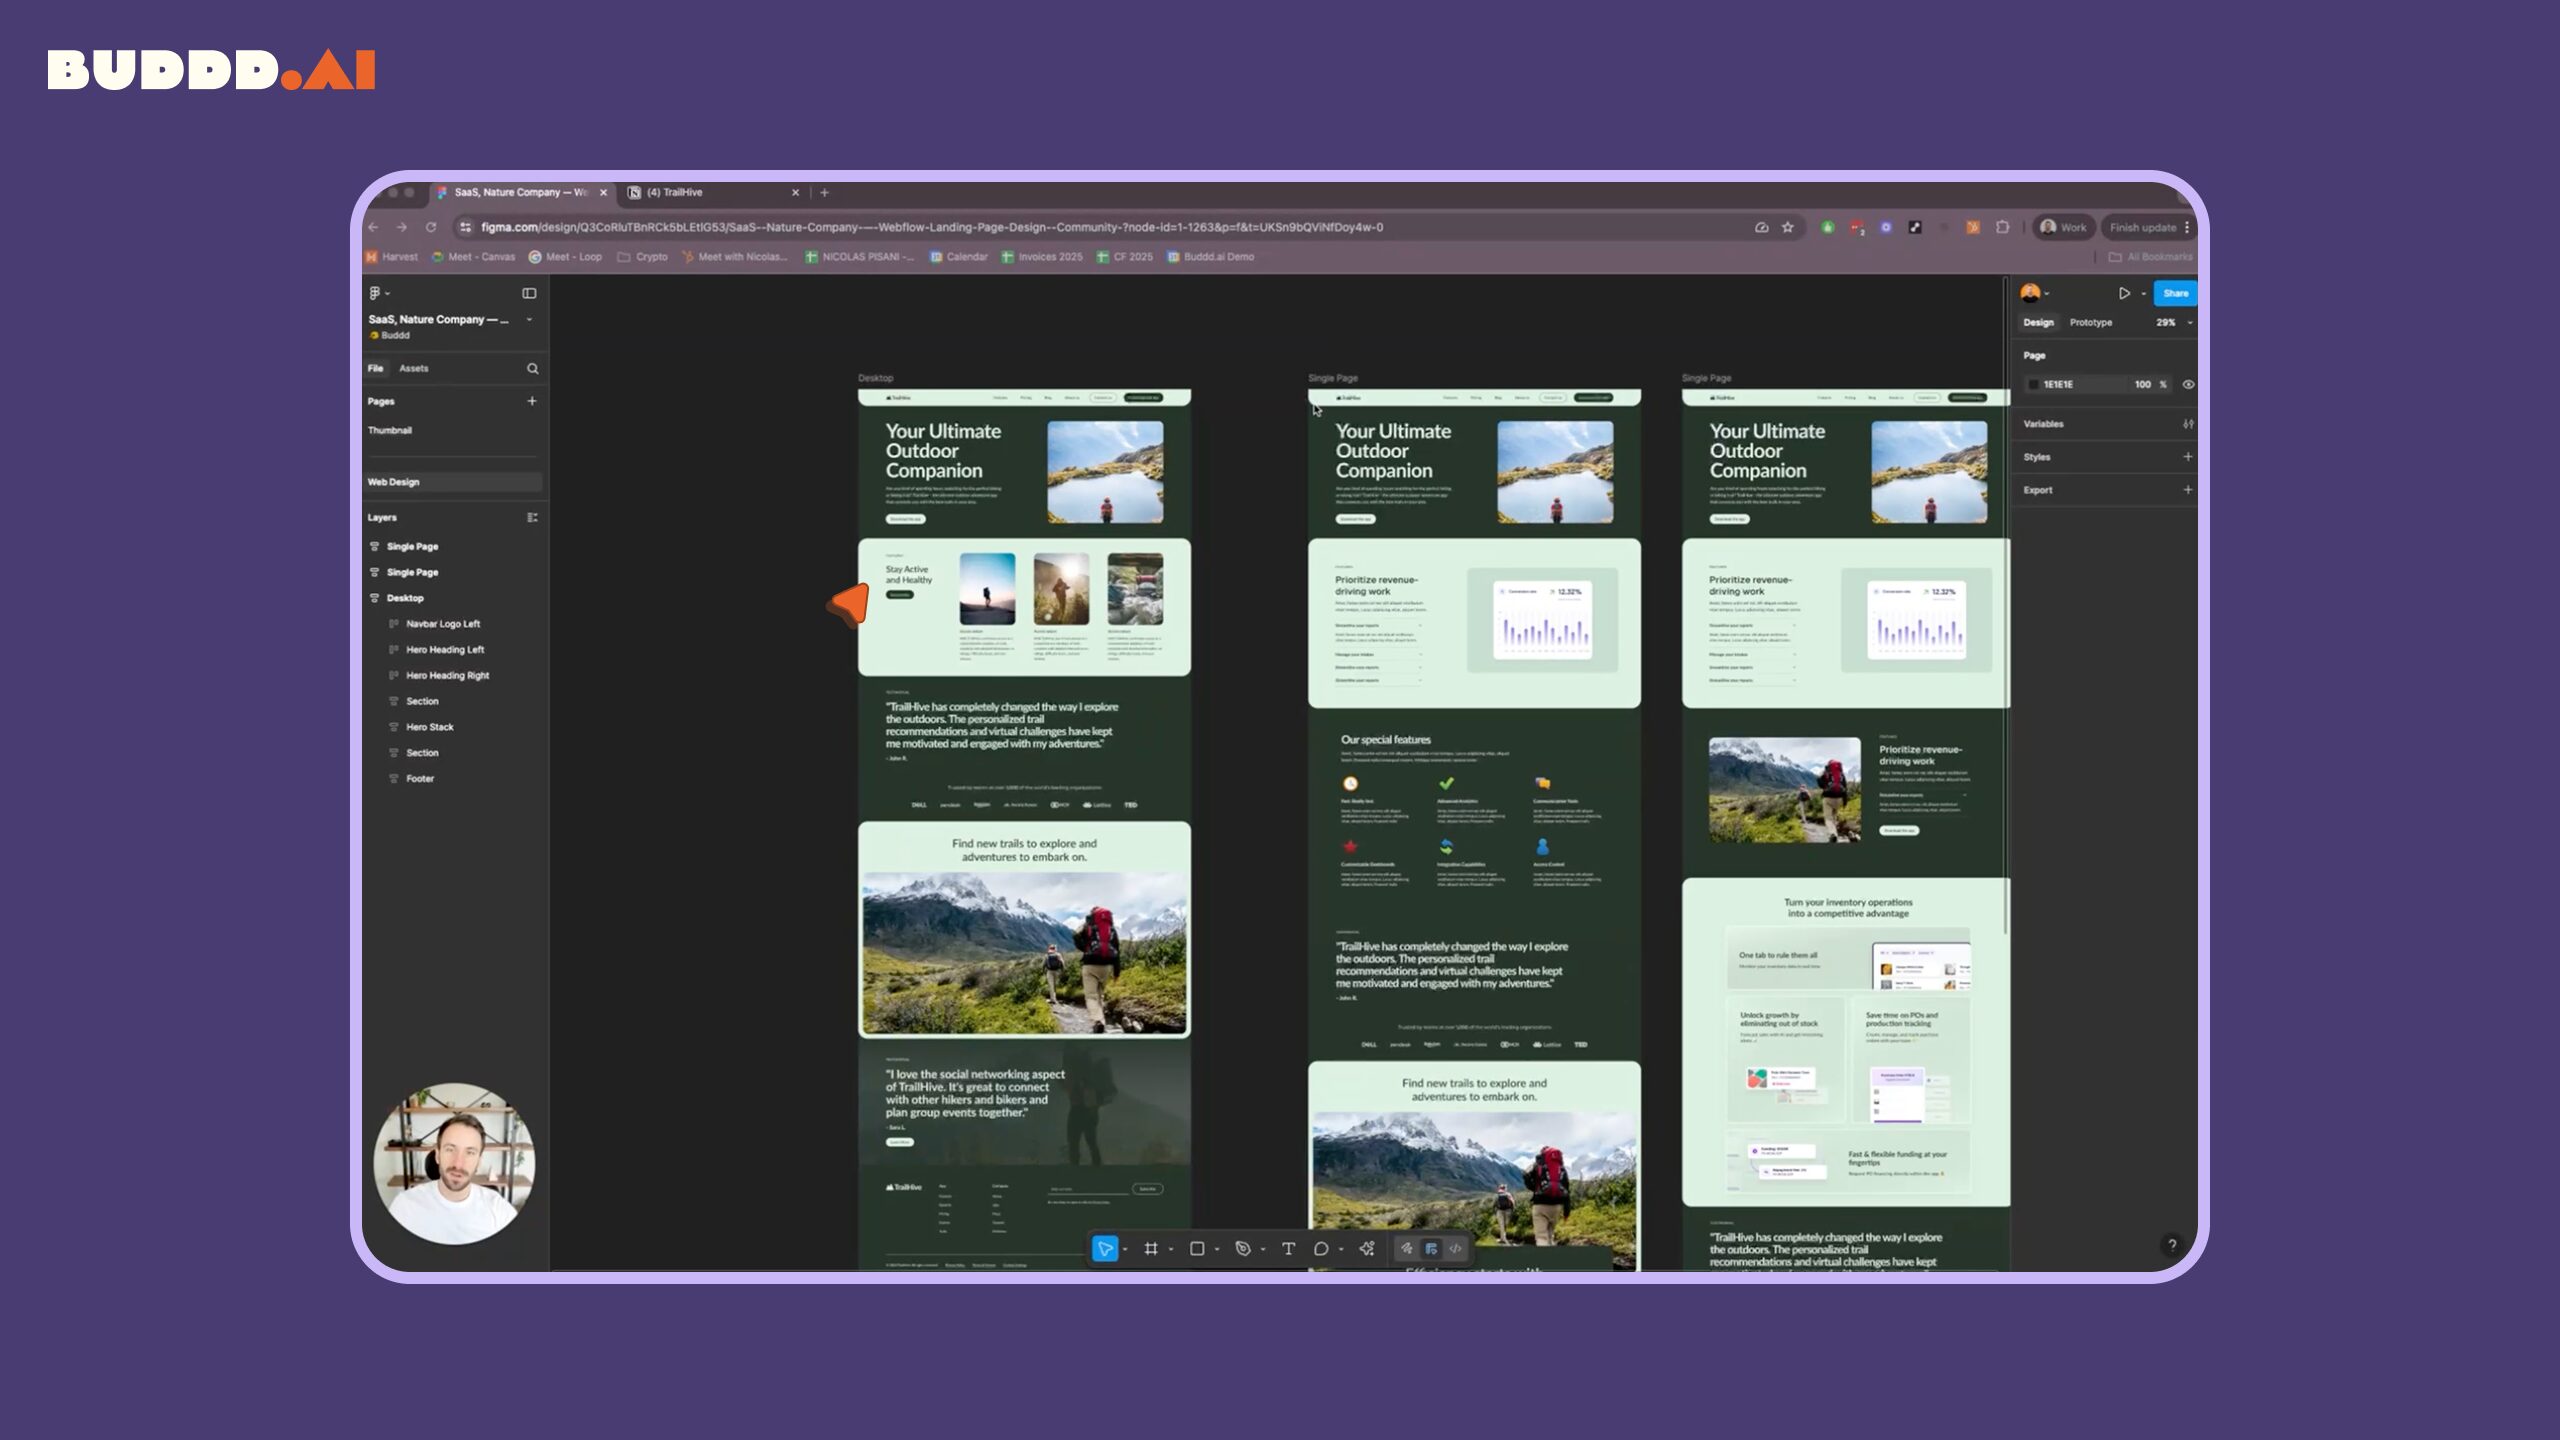
Task: Switch to Dev Mode code toggle
Action: (x=1456, y=1248)
